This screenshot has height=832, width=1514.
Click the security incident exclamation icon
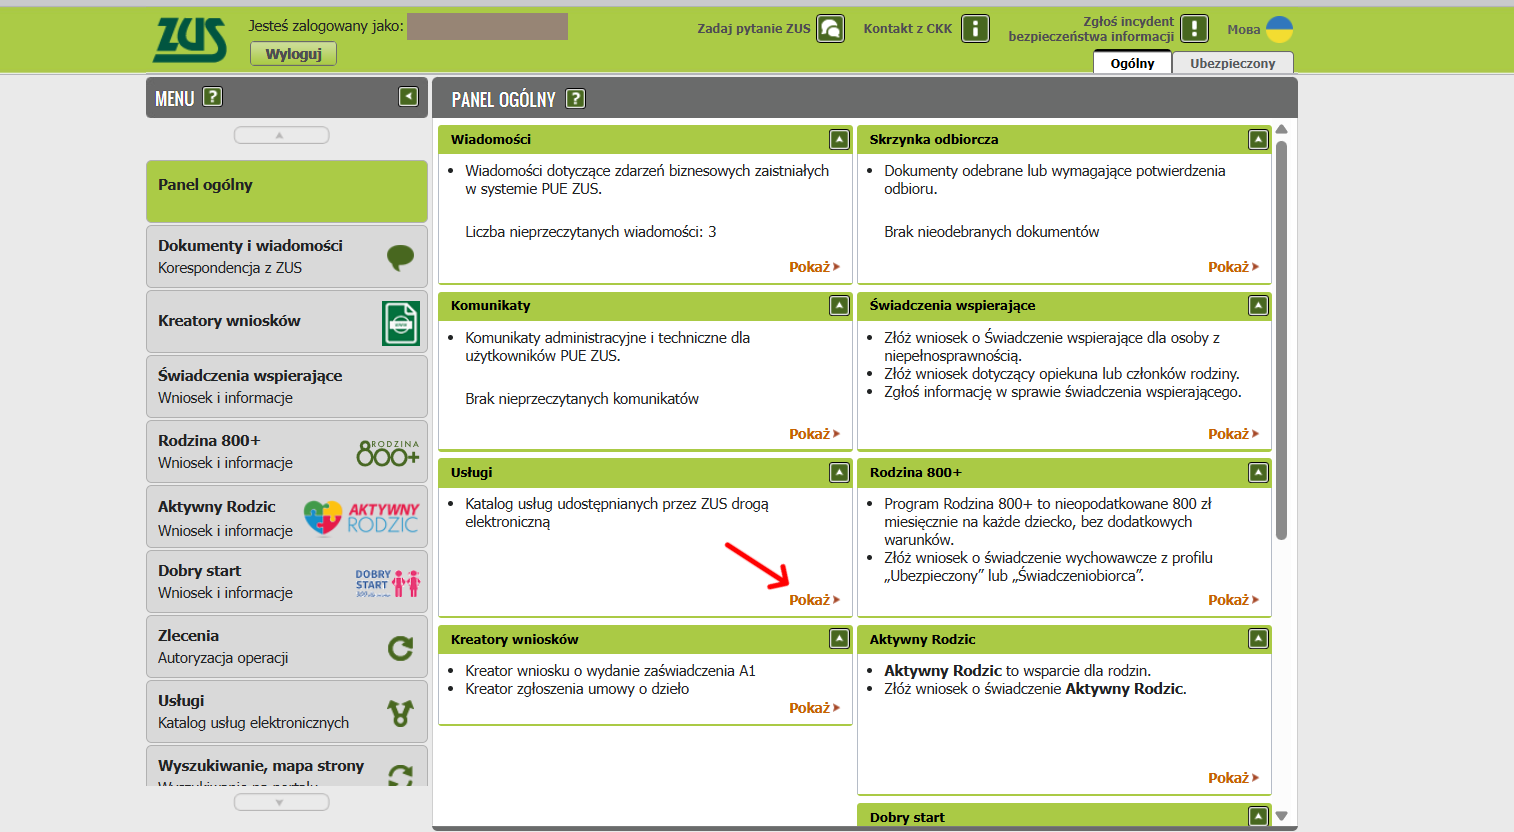click(x=1194, y=29)
